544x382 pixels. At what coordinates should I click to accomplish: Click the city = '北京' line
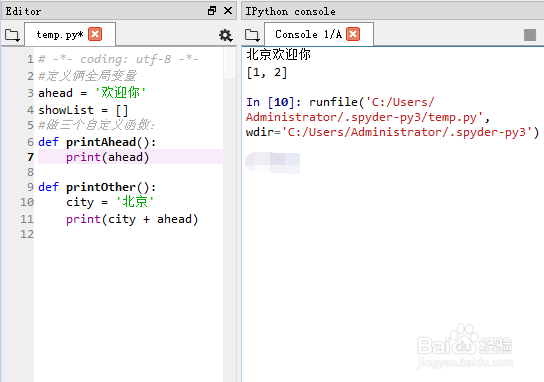110,202
